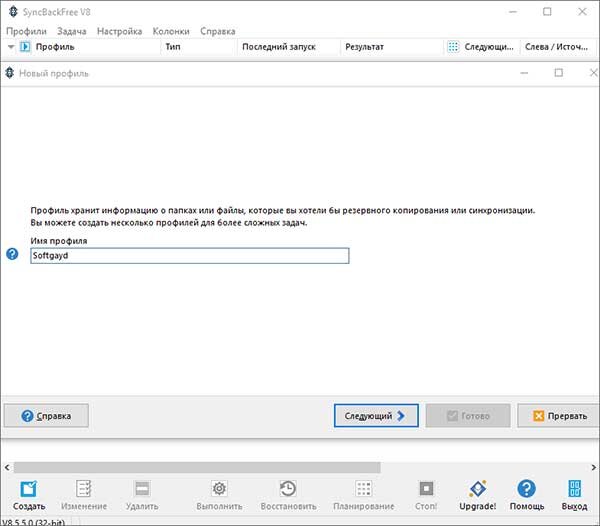Sort by the Последний запуск column header
The image size is (600, 526).
coord(289,47)
